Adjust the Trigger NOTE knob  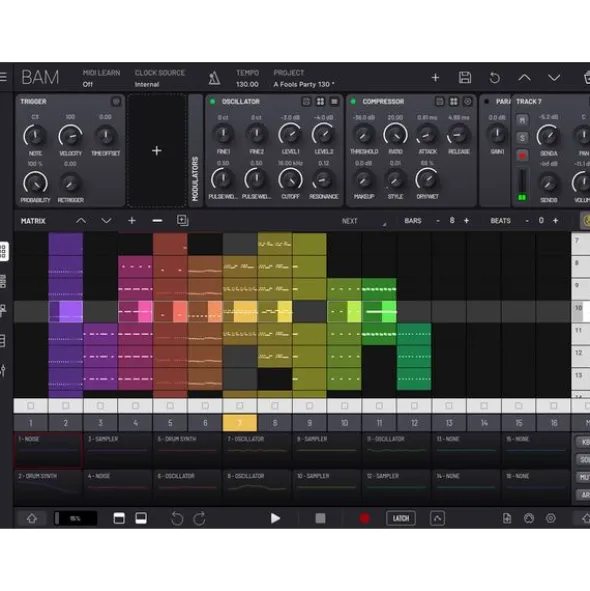[35, 136]
